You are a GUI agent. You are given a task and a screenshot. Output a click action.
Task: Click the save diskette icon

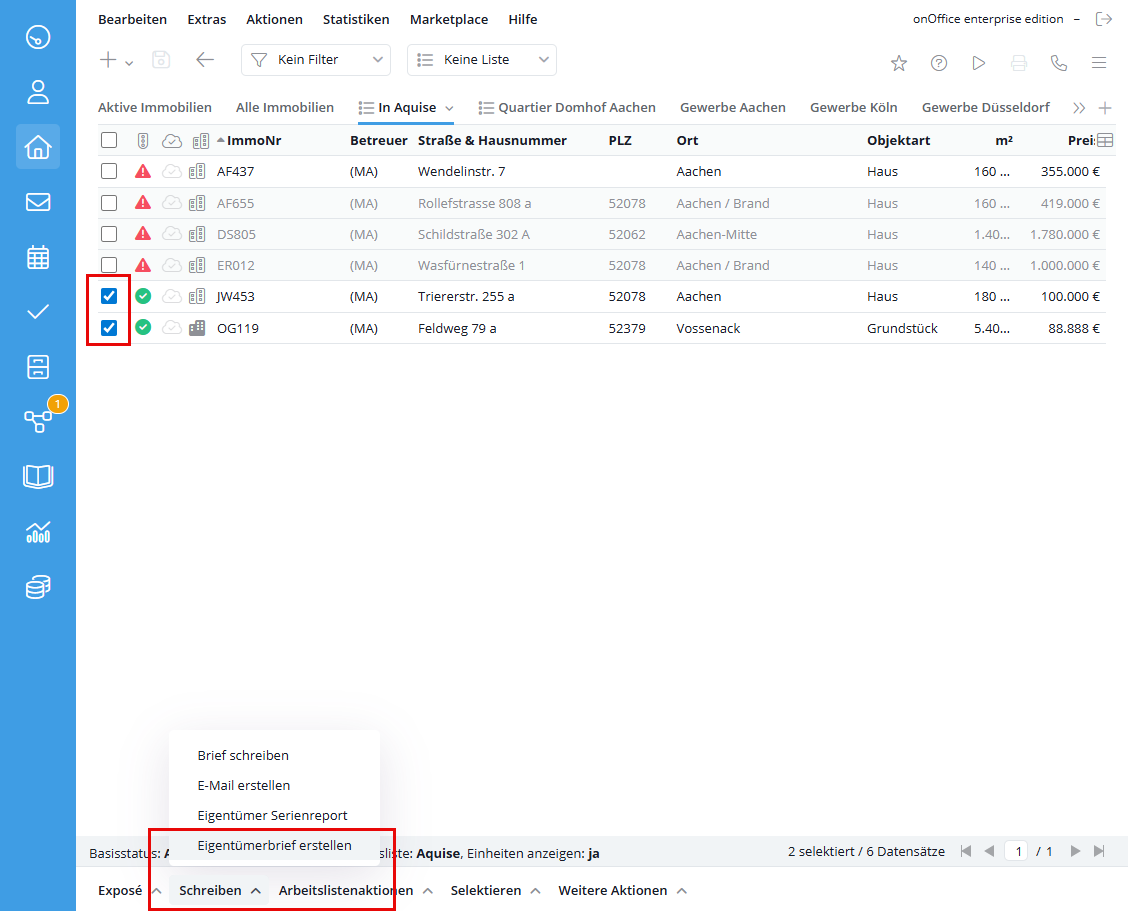161,60
